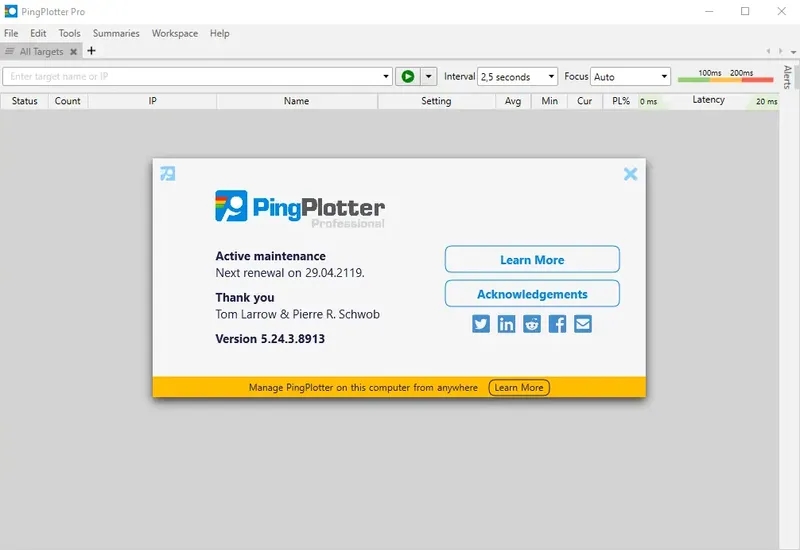The height and width of the screenshot is (550, 800).
Task: Adjust the 100ms 200ms latency color scale
Action: tap(726, 76)
